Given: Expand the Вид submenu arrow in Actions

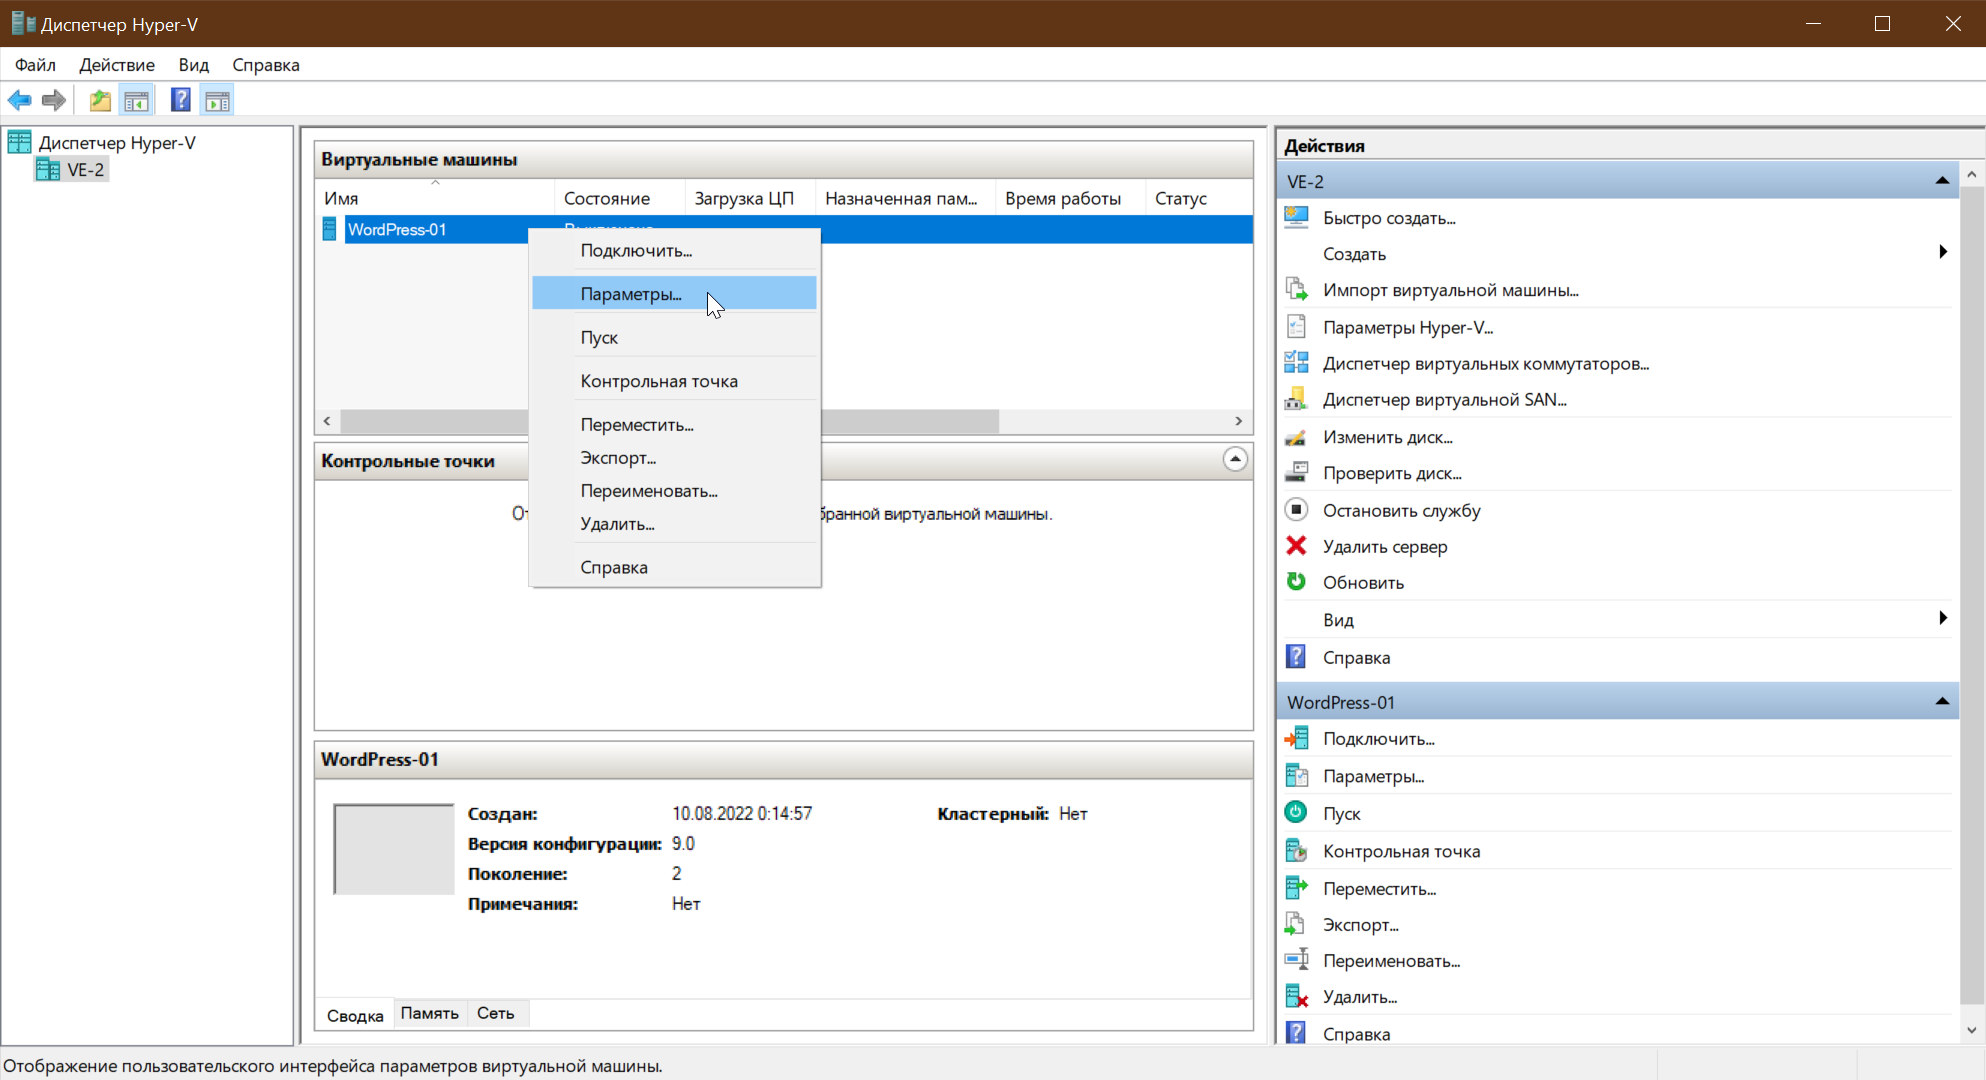Looking at the screenshot, I should tap(1943, 618).
